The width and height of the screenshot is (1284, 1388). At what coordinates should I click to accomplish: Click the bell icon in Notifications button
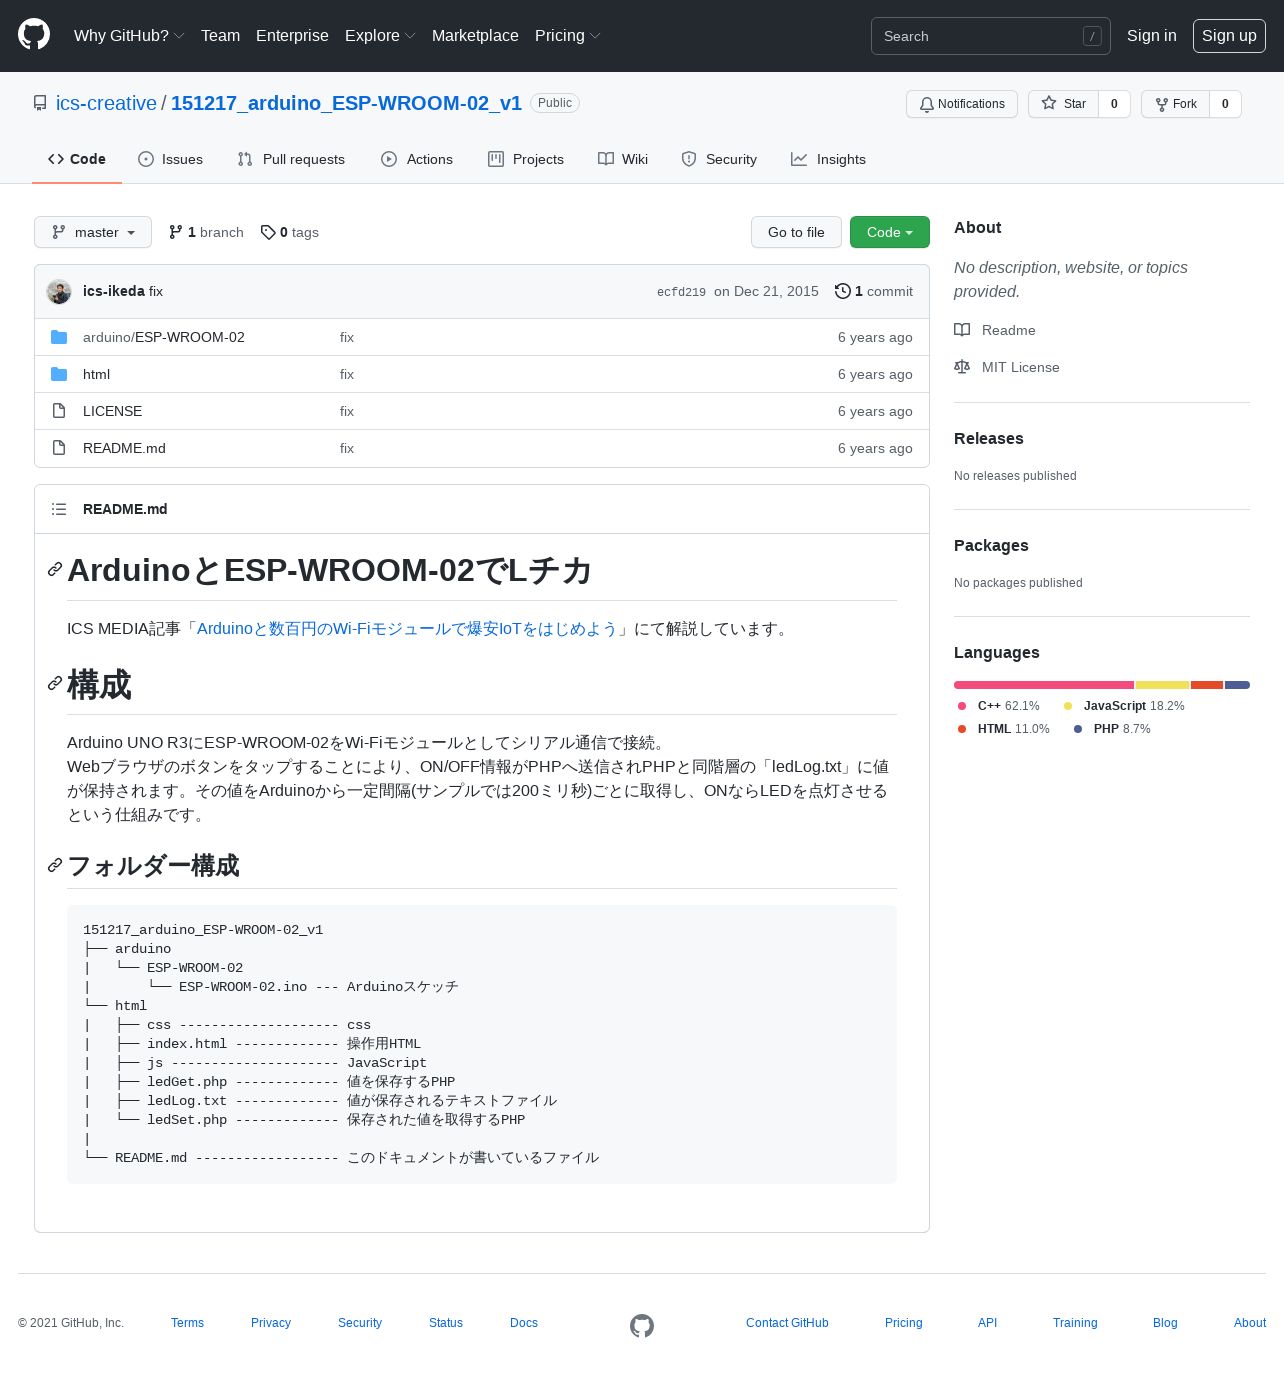point(927,104)
